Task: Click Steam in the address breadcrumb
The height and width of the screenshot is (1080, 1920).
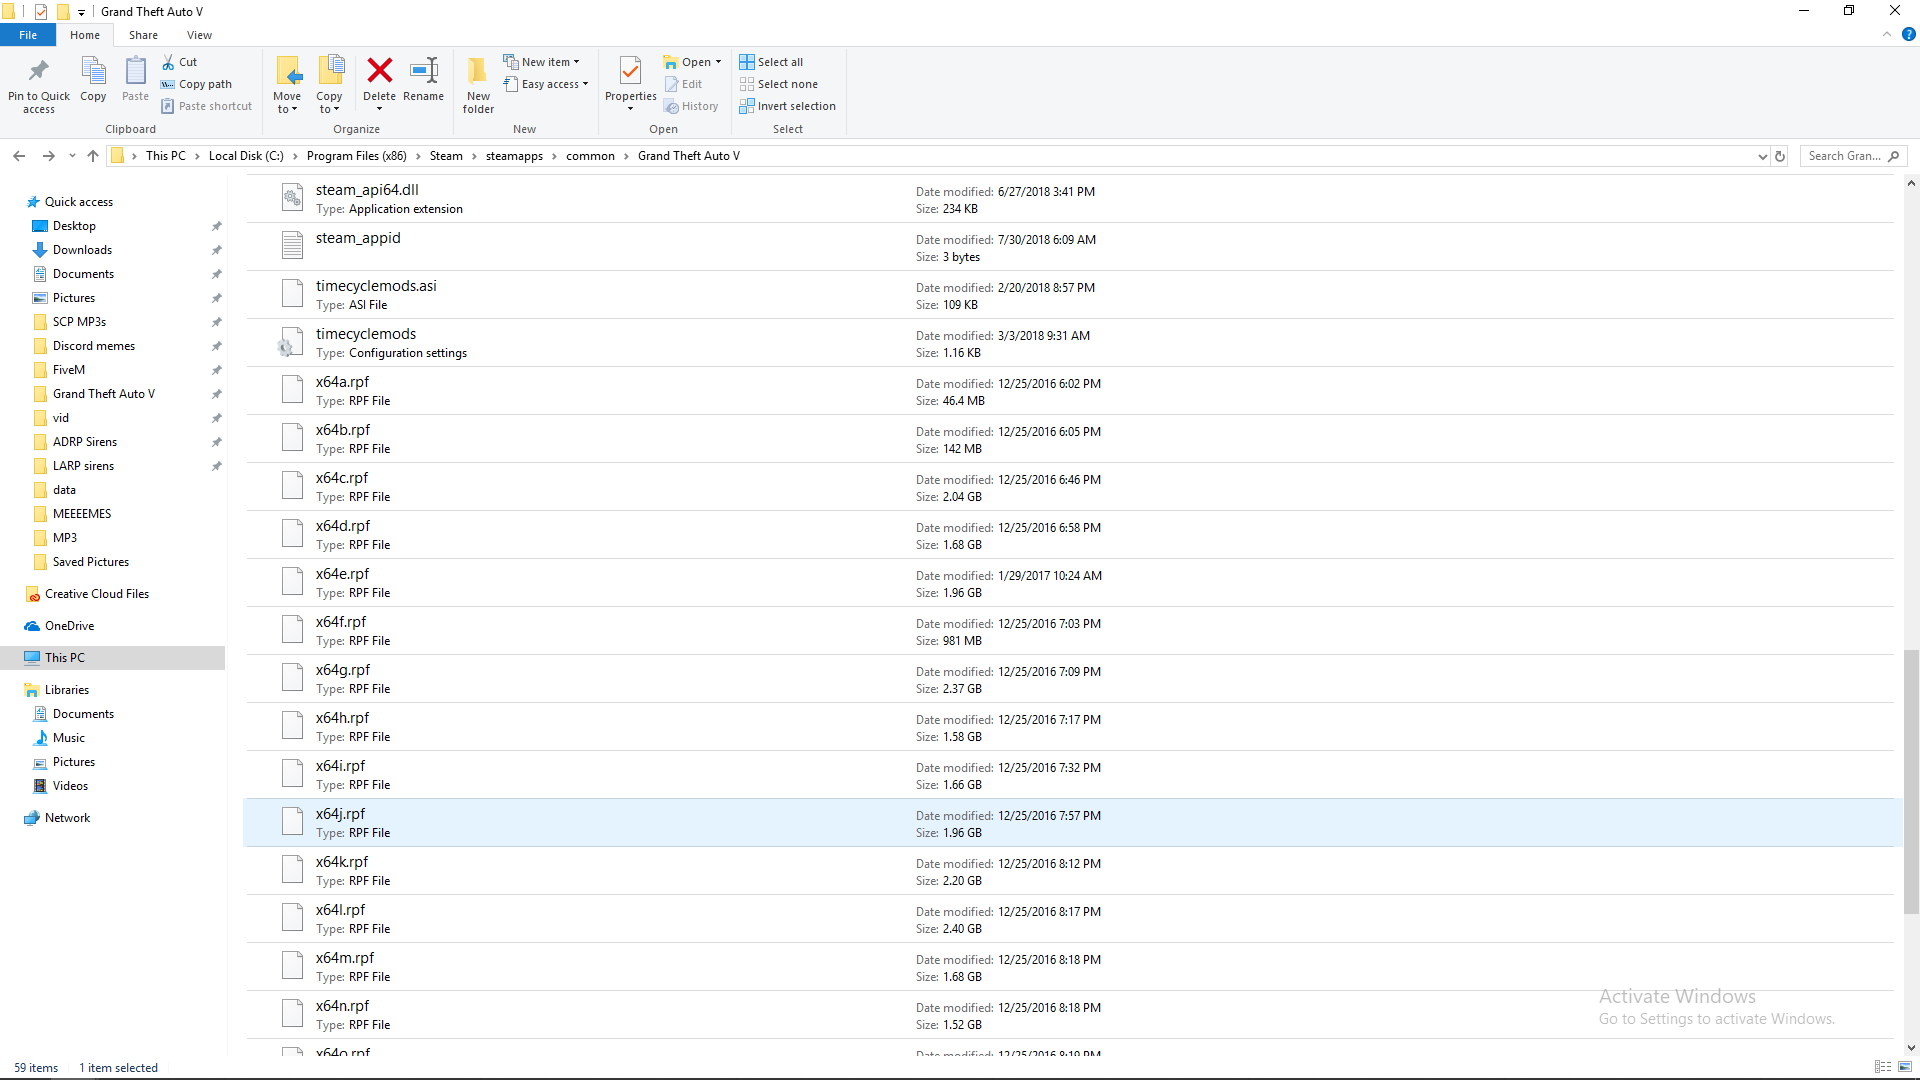Action: (446, 156)
